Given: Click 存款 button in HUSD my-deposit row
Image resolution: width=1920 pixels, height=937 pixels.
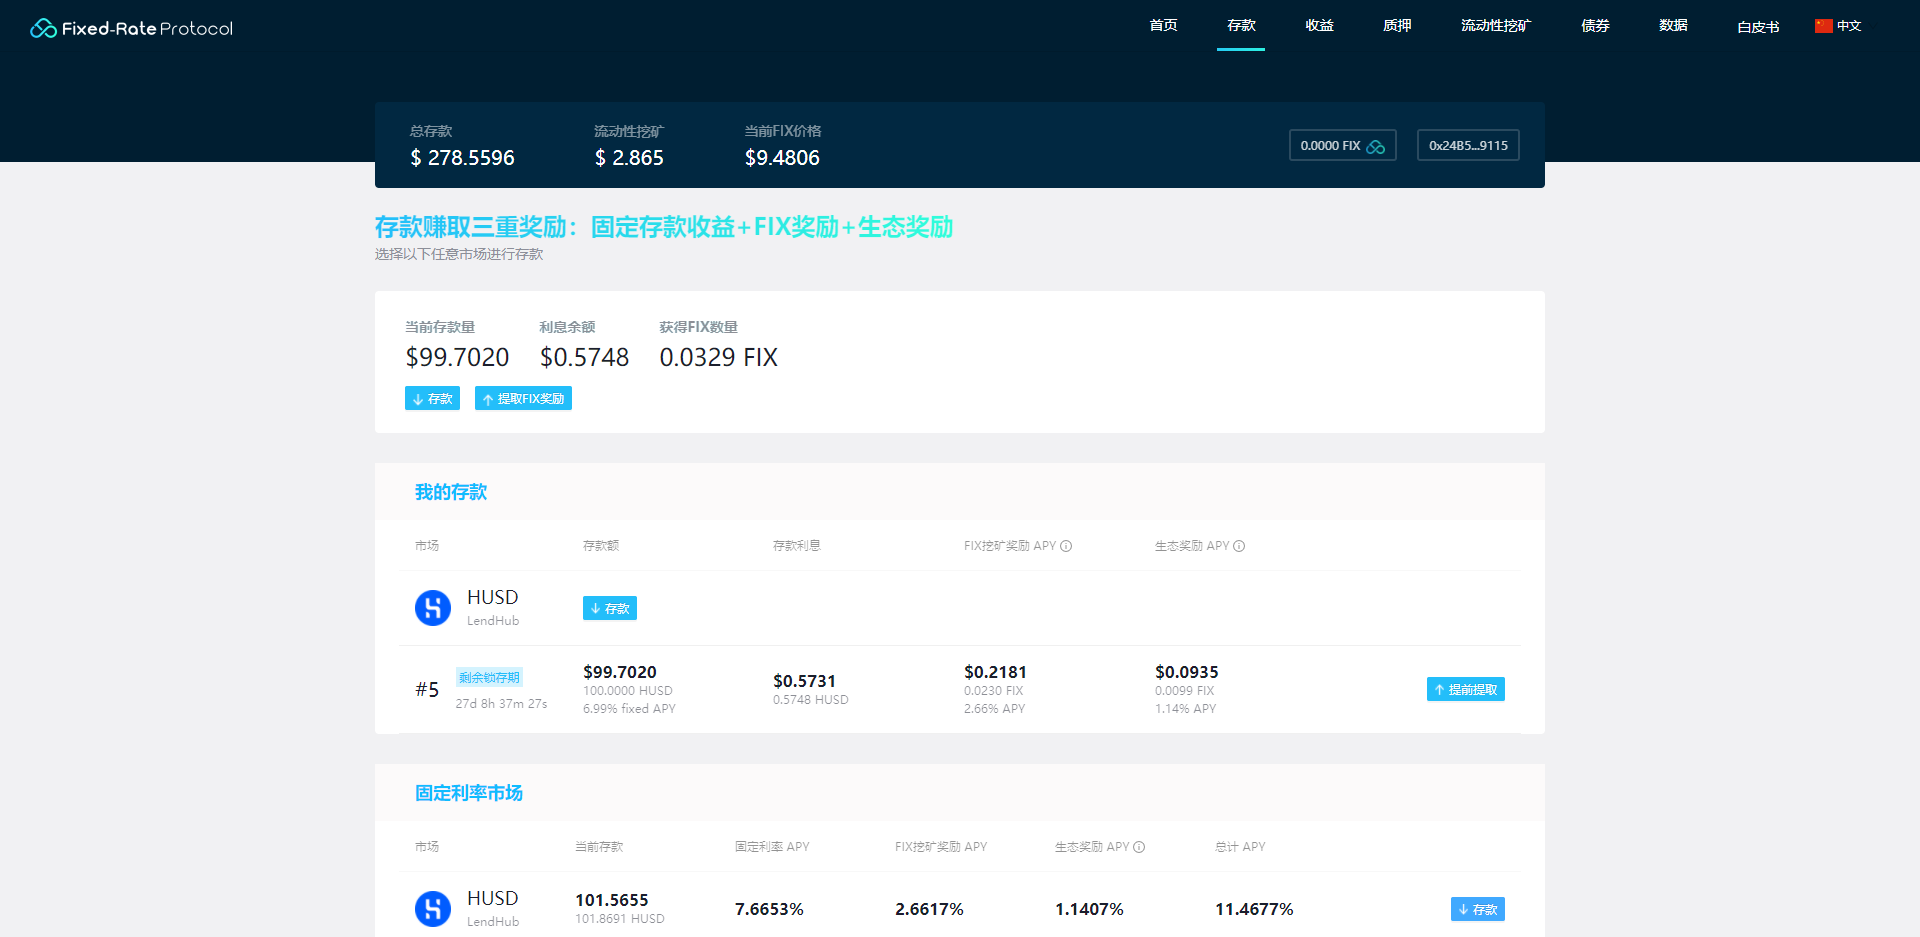Looking at the screenshot, I should (610, 608).
